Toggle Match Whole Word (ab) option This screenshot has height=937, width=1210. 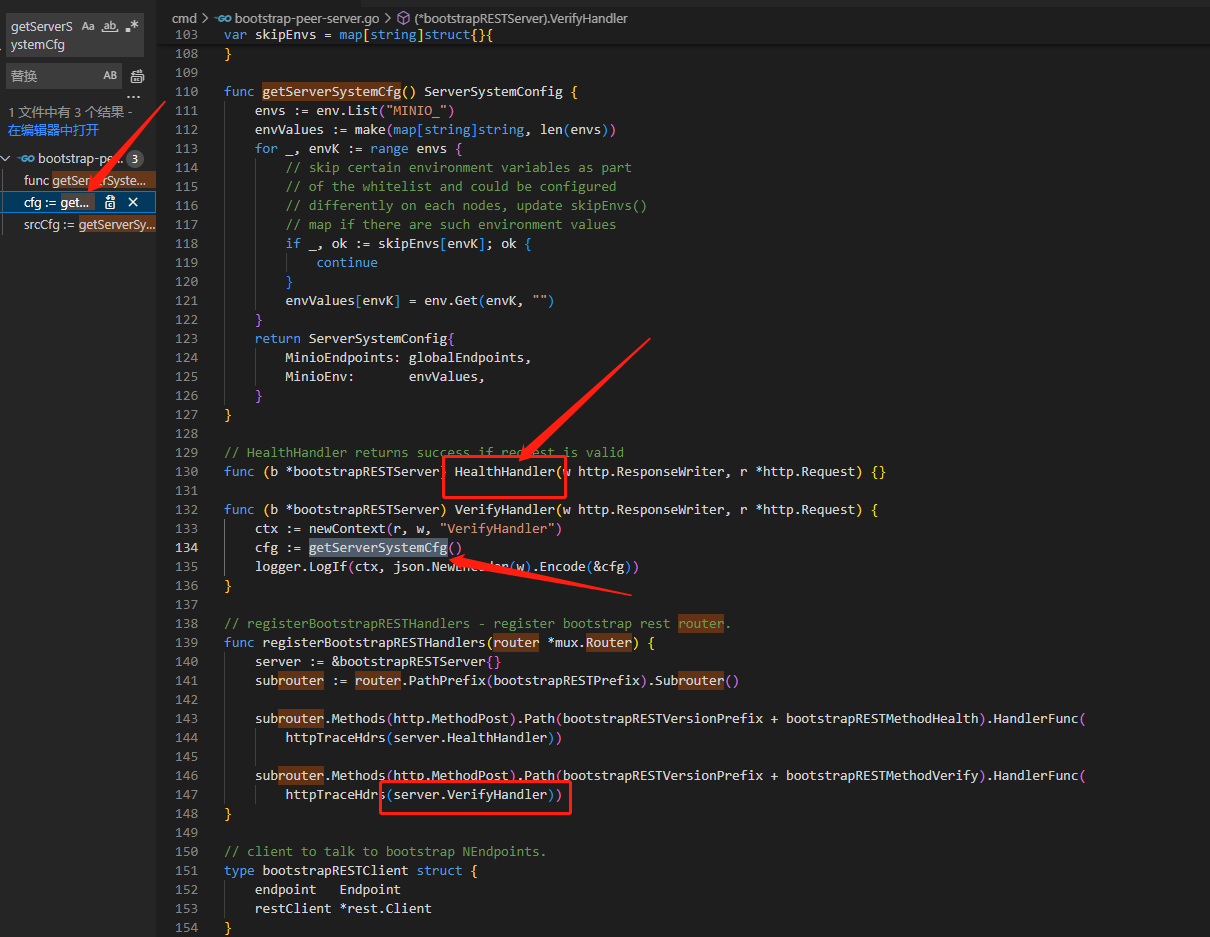coord(110,26)
